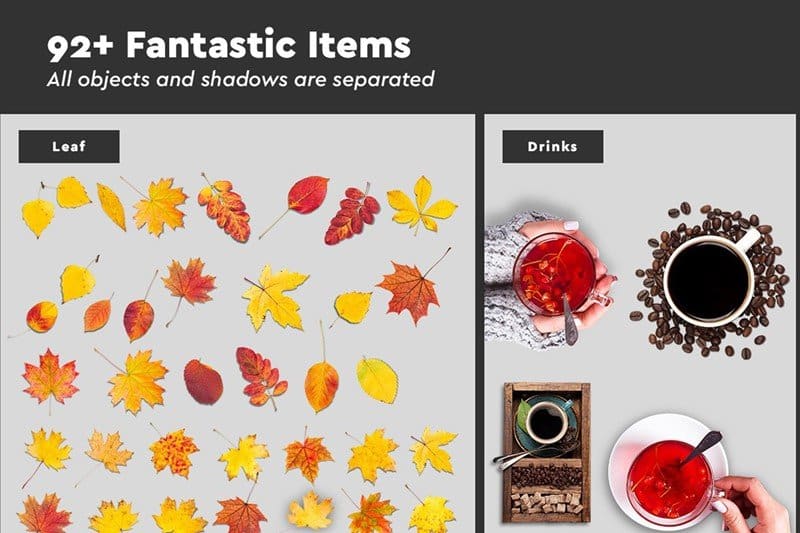Click the yellow five-finger chestnut leaf

pos(422,205)
